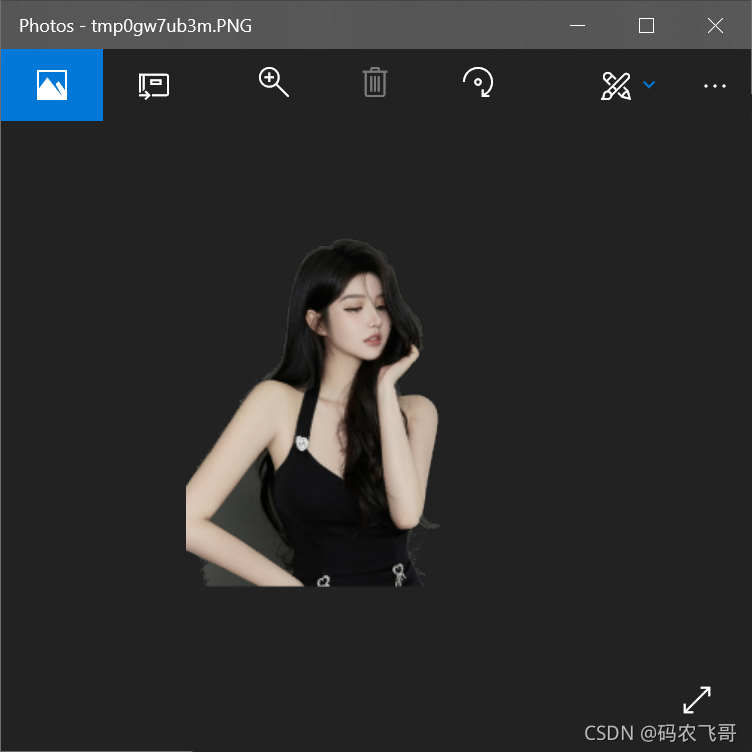752x752 pixels.
Task: Zoom in with the magnifier icon
Action: (x=273, y=82)
